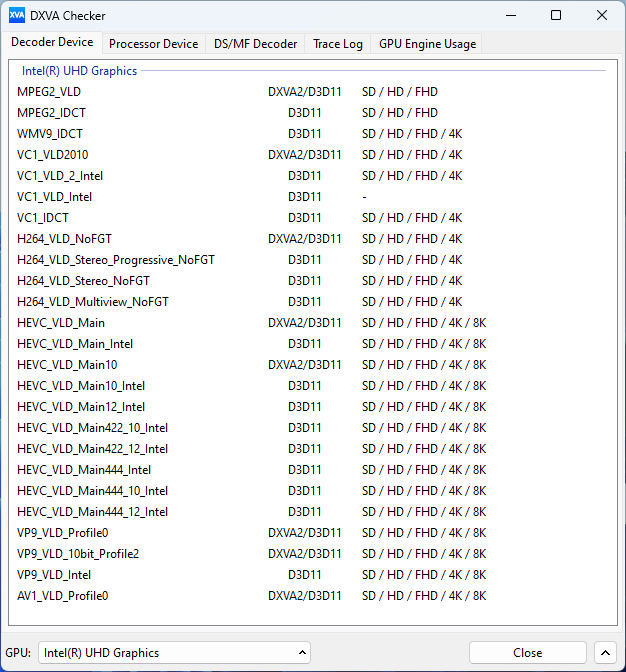Viewport: 626px width, 672px height.
Task: Open the GPU Engine Usage tab
Action: point(427,44)
